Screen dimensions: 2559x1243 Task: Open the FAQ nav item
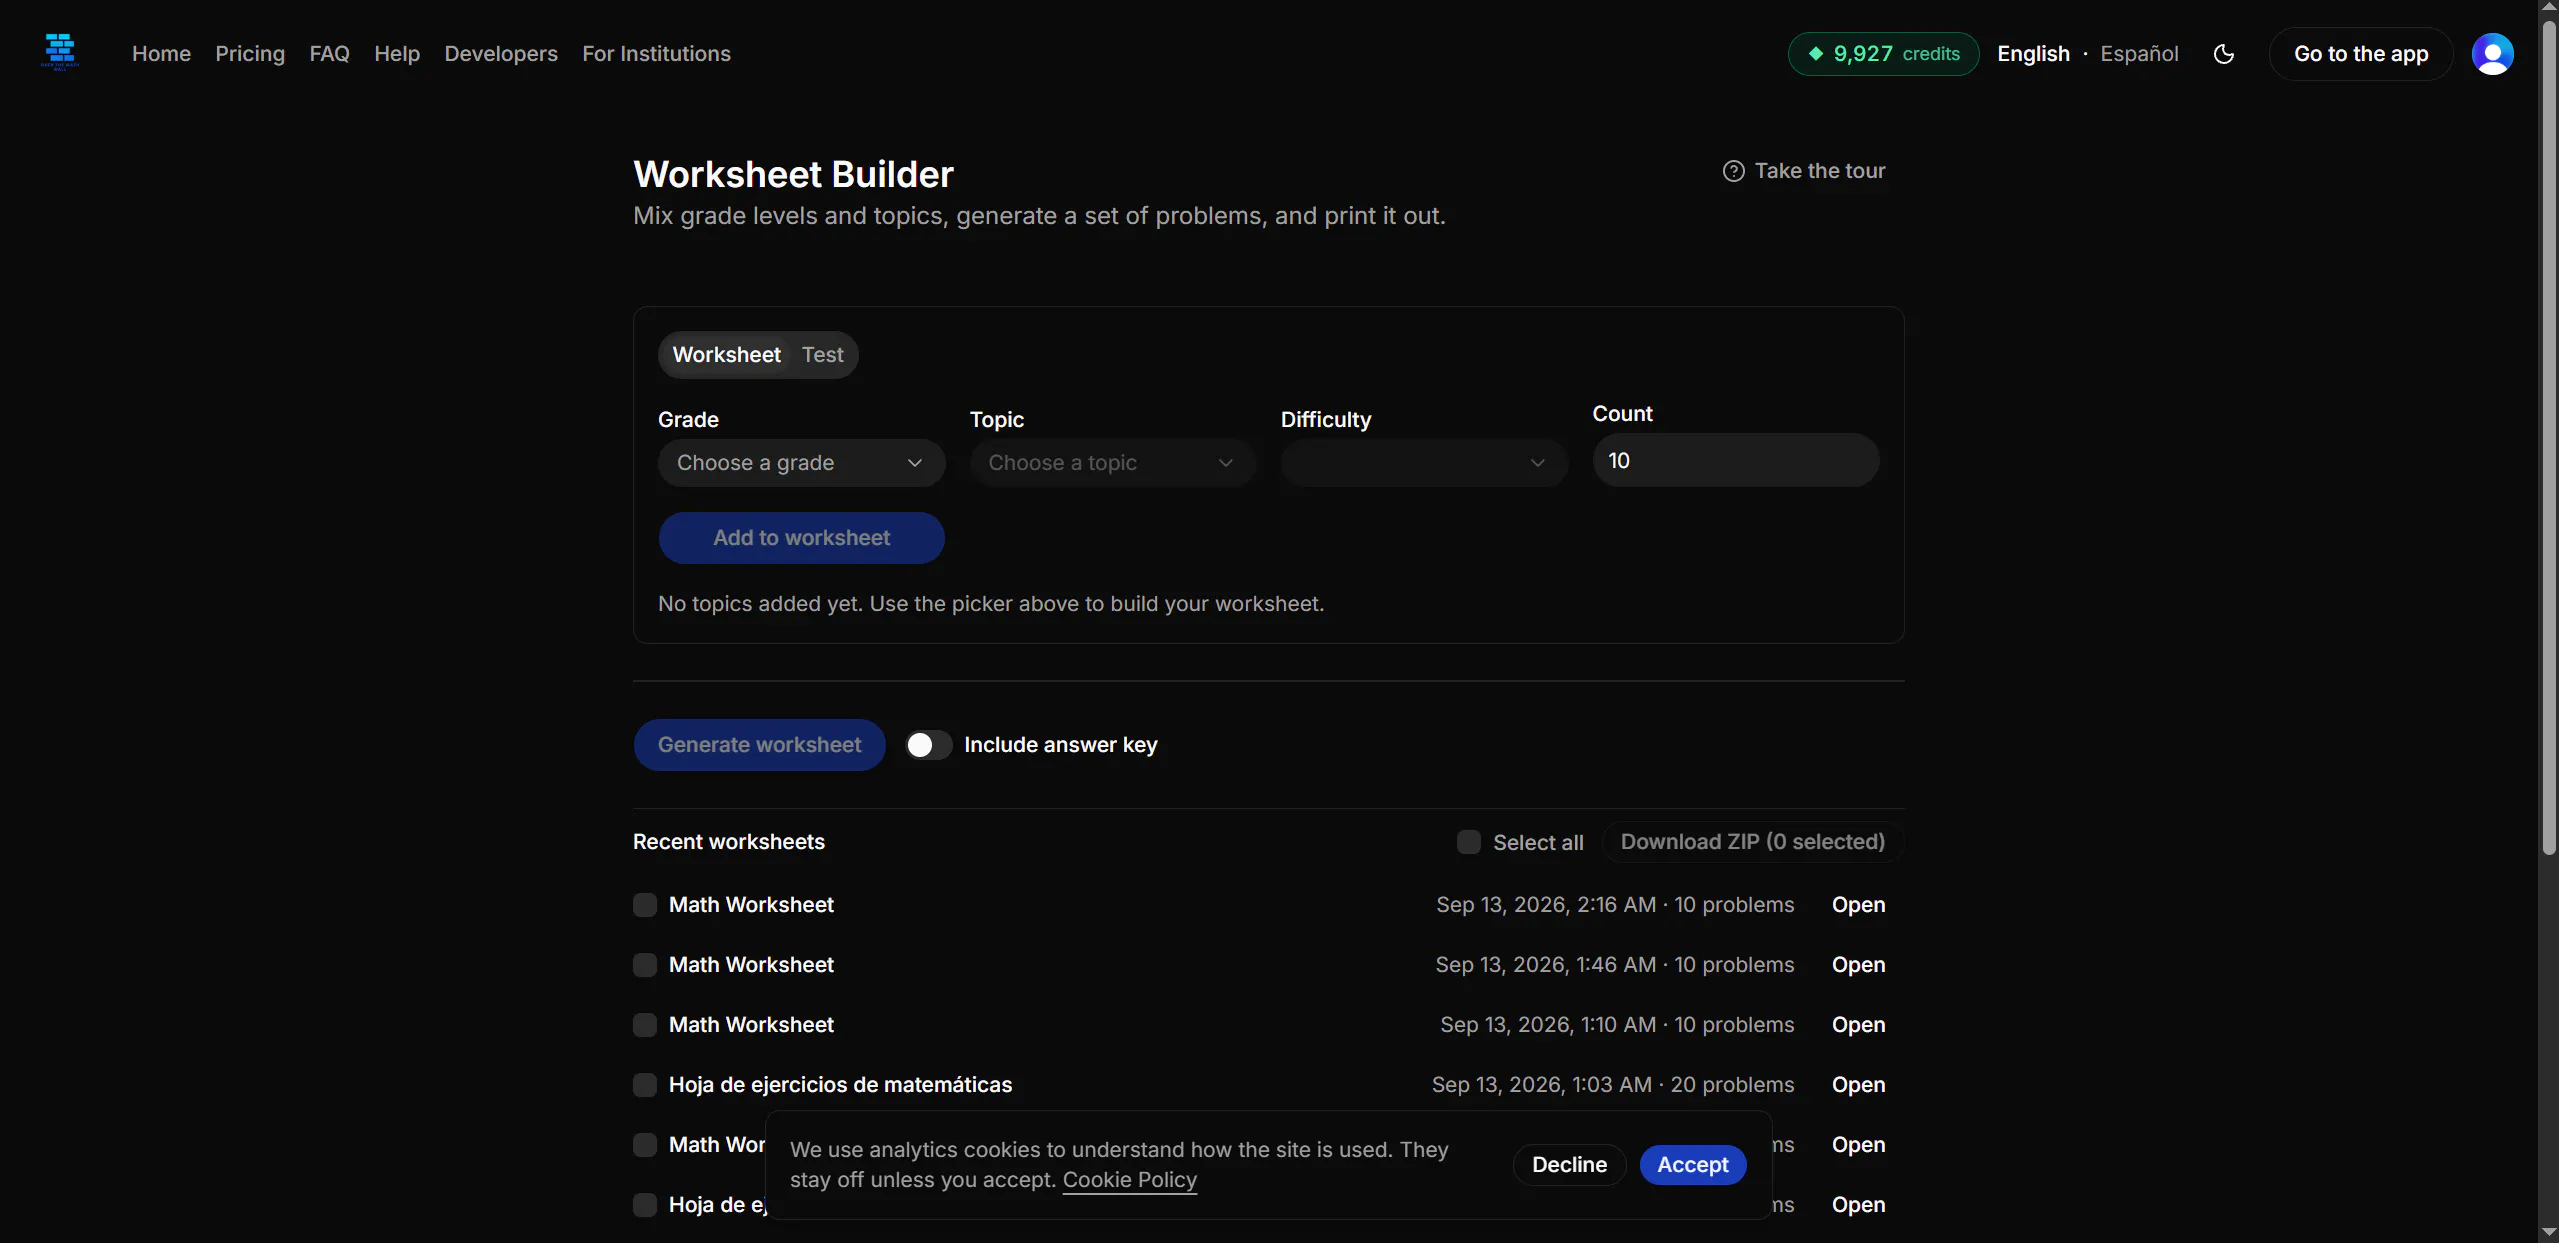click(329, 54)
